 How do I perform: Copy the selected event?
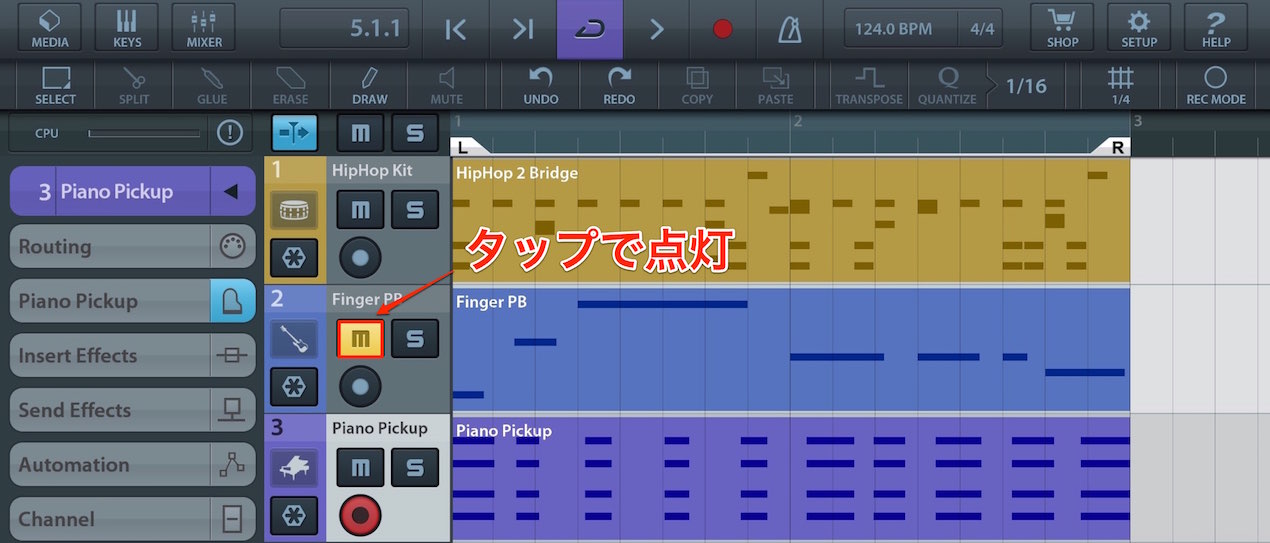697,85
